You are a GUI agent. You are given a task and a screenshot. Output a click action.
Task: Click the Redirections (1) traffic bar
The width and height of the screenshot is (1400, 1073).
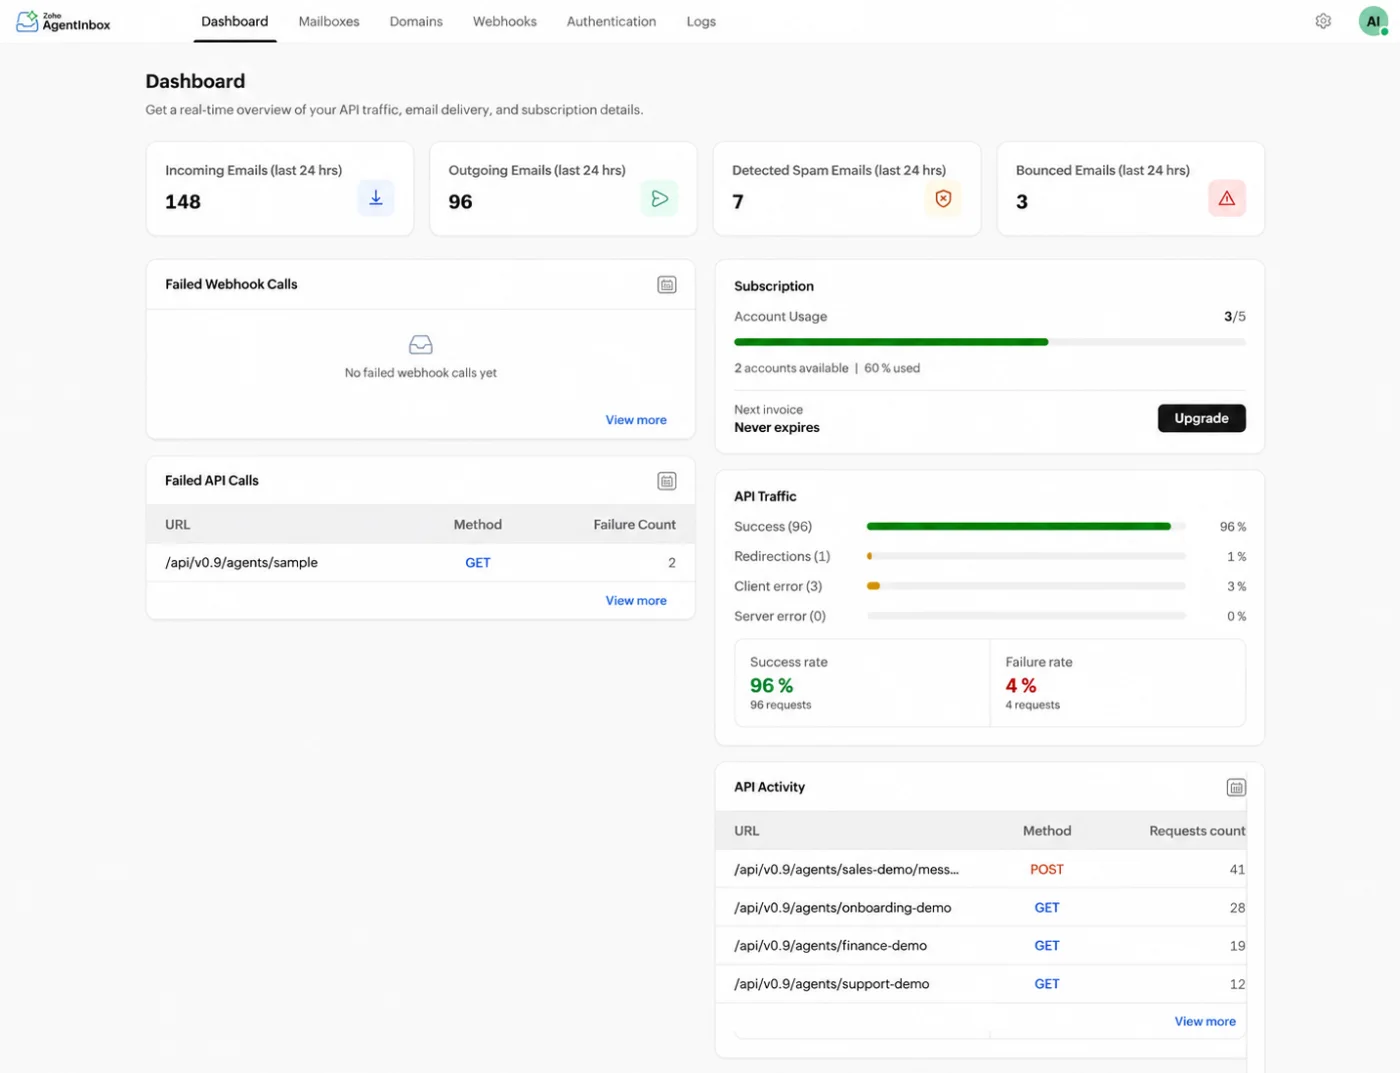pos(1026,556)
